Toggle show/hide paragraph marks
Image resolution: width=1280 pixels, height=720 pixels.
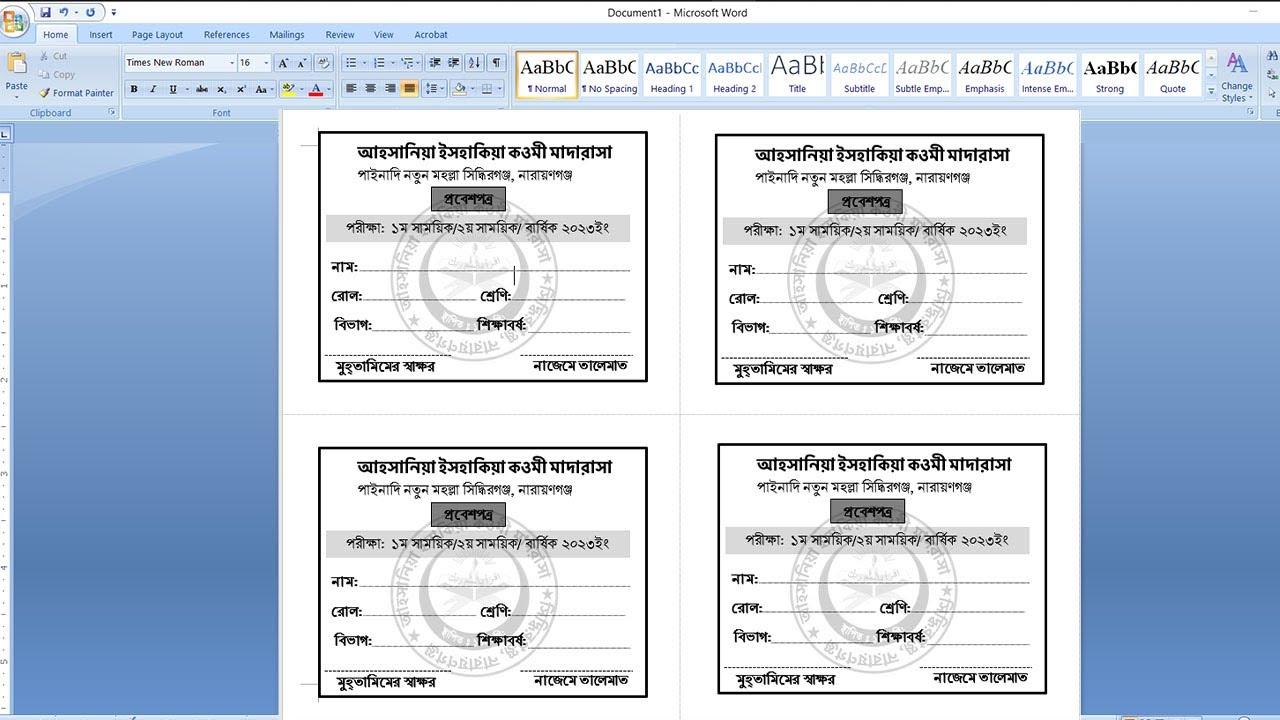click(x=497, y=63)
